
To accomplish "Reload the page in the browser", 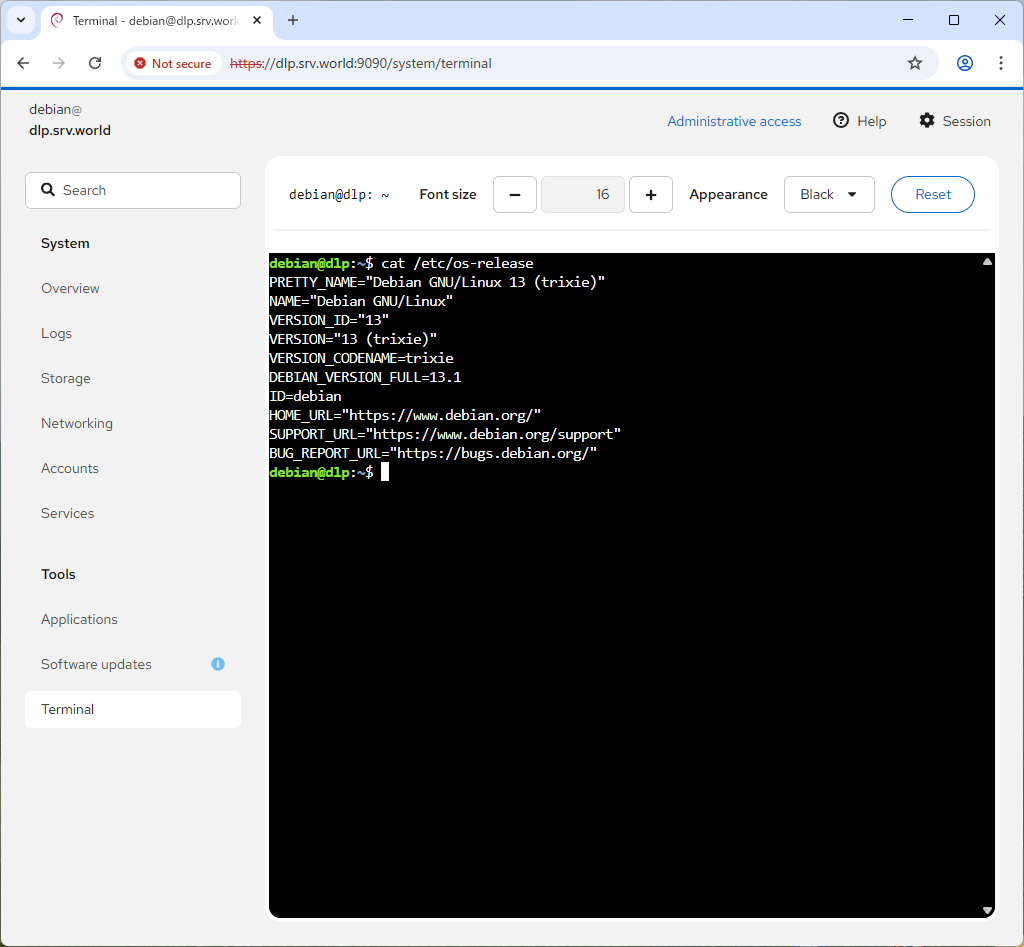I will coord(95,63).
